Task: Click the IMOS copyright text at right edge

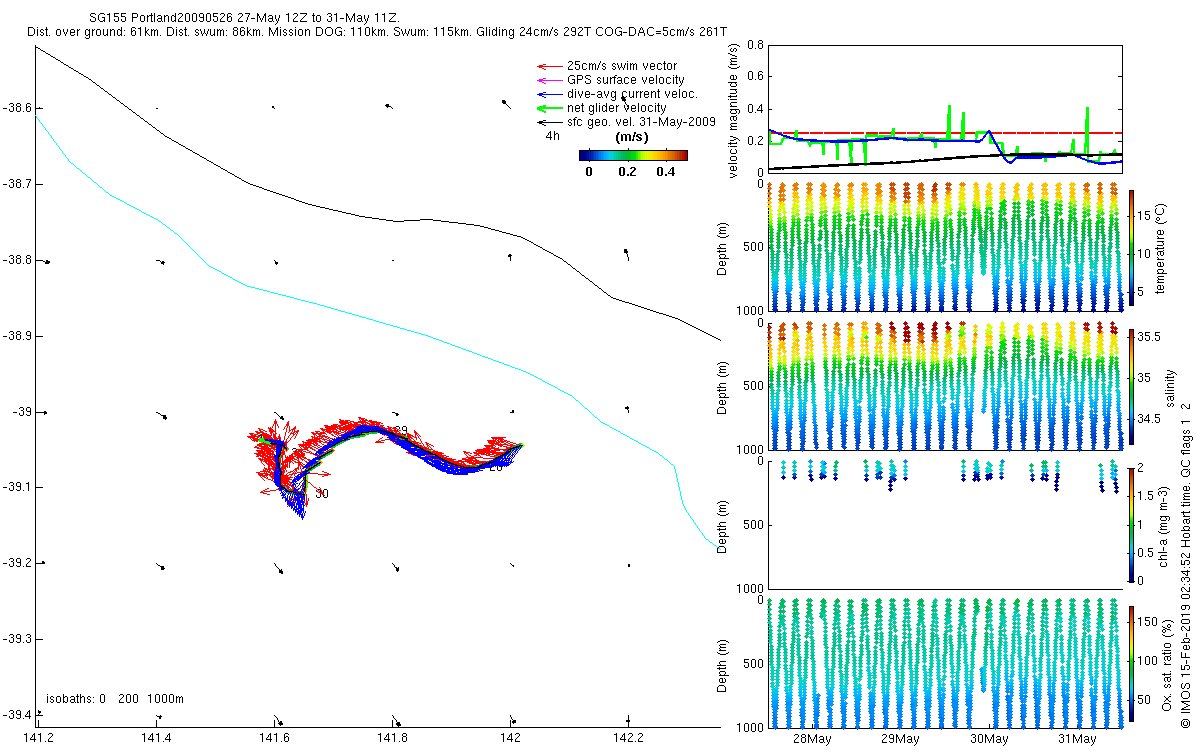Action: coord(1186,600)
